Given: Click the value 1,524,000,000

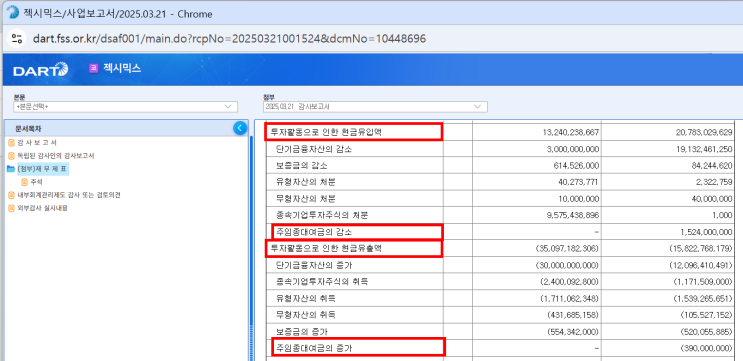Looking at the screenshot, I should (x=706, y=232).
